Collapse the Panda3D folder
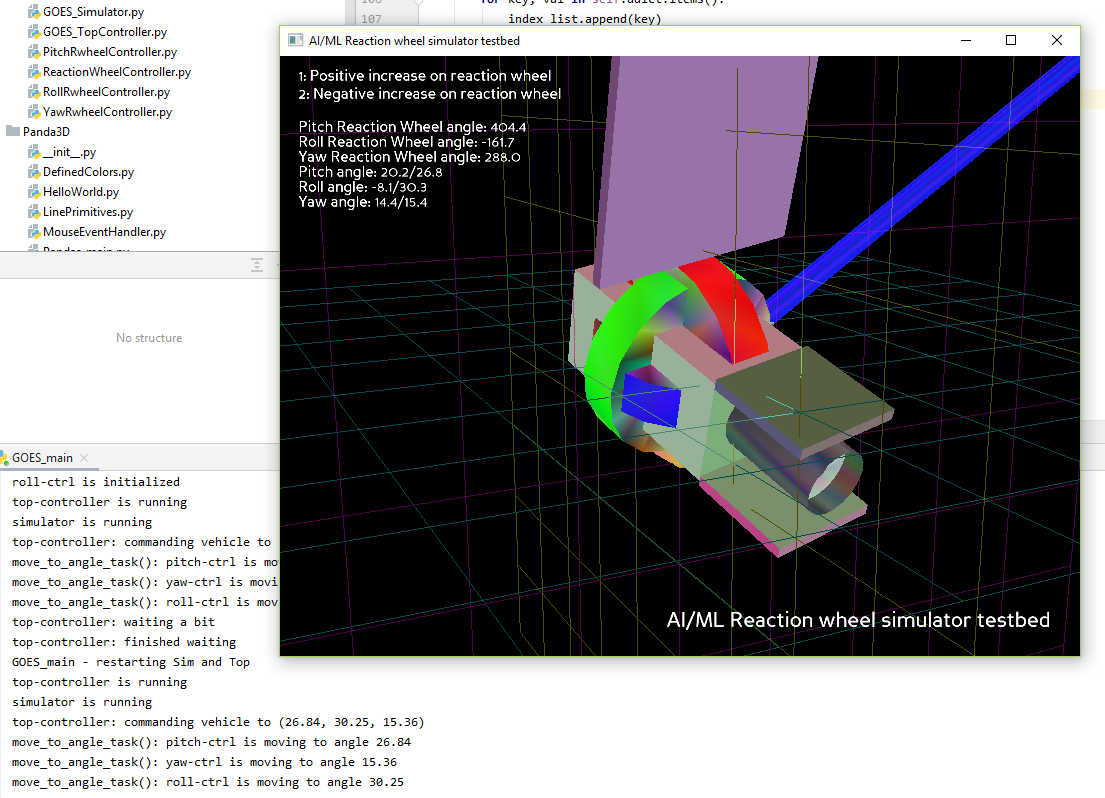The width and height of the screenshot is (1105, 798). [13, 132]
